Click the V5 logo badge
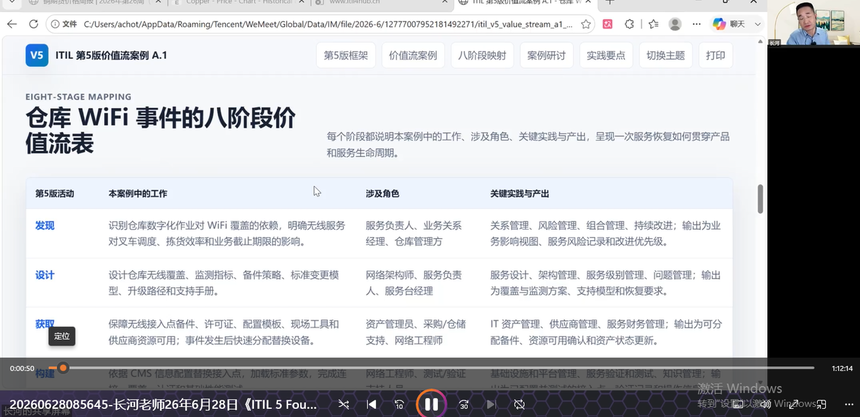 [37, 55]
